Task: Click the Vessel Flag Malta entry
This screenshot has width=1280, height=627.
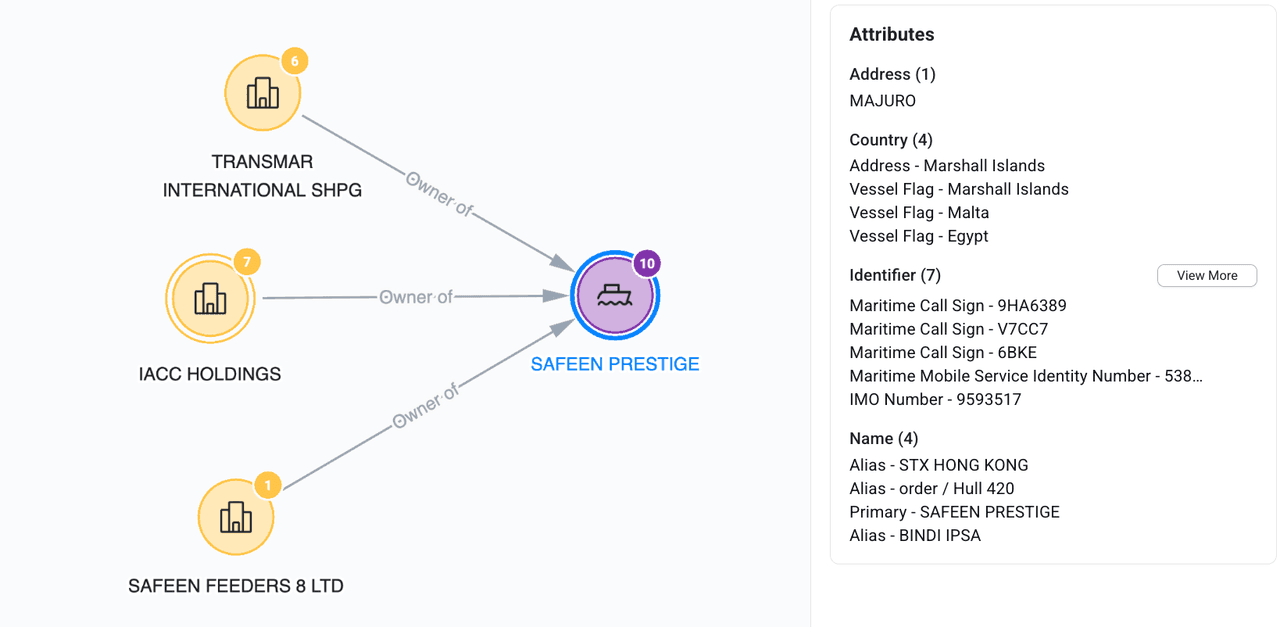Action: point(919,213)
